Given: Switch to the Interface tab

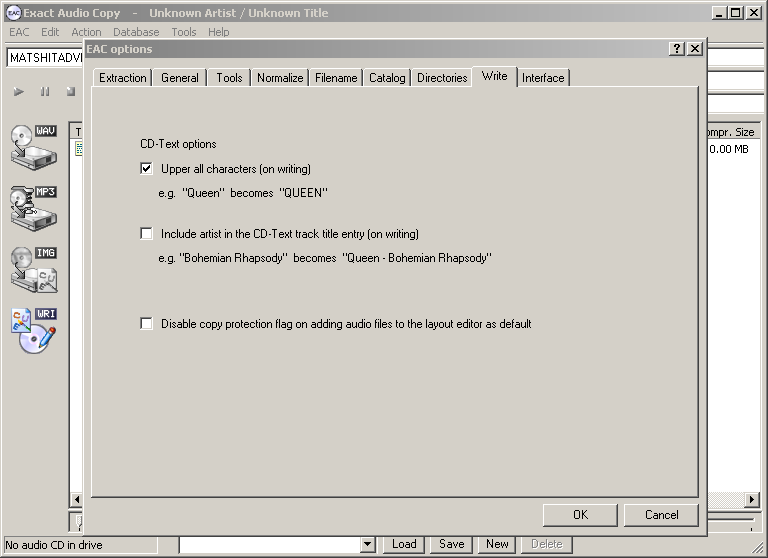Looking at the screenshot, I should (543, 78).
